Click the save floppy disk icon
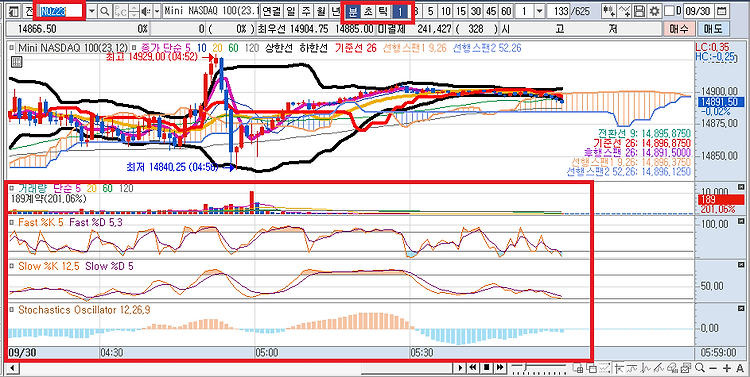750x377 pixels. coord(640,10)
